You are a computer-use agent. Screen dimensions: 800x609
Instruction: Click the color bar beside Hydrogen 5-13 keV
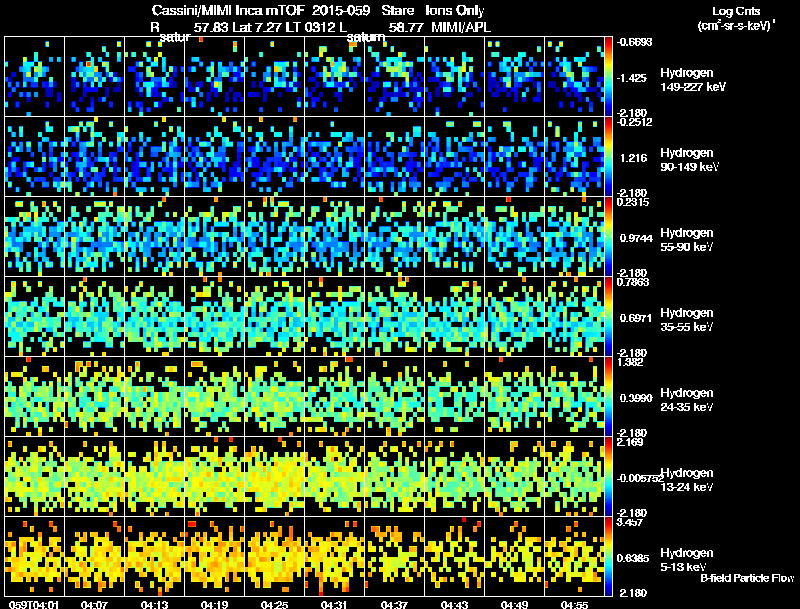point(609,556)
